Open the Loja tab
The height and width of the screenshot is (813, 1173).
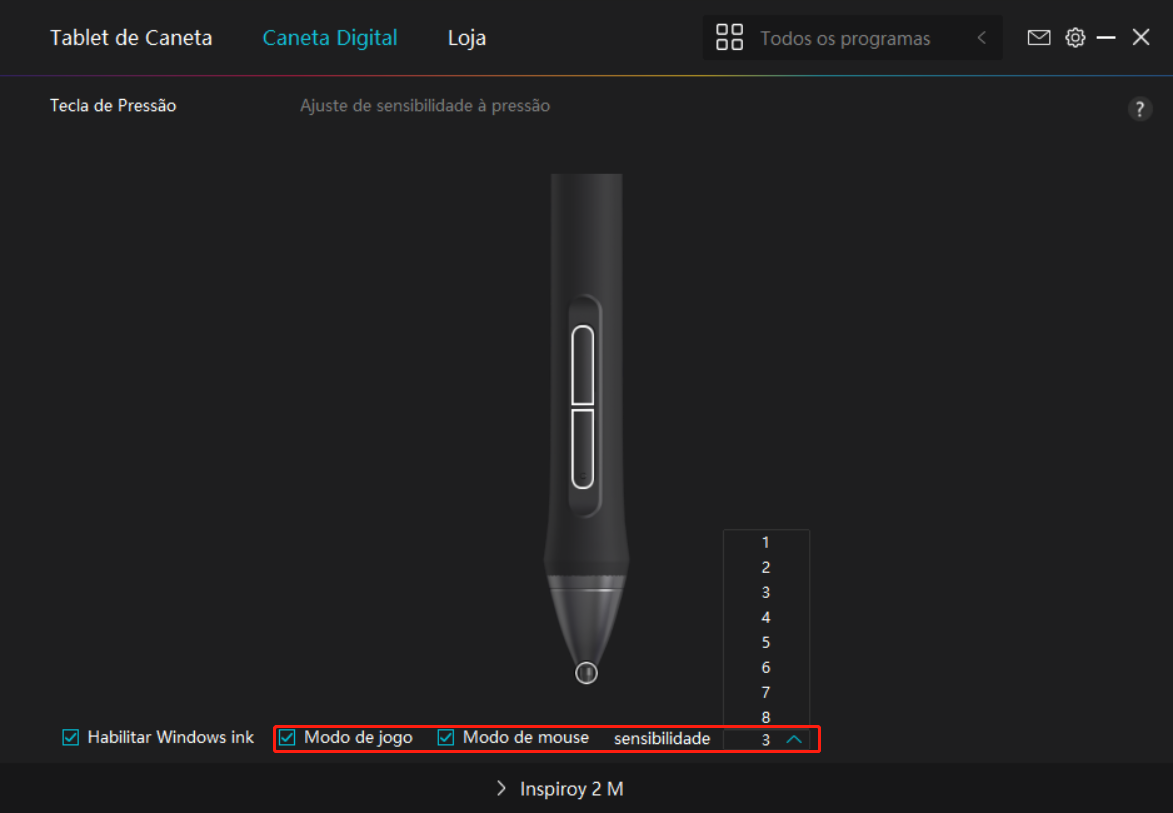(x=466, y=38)
